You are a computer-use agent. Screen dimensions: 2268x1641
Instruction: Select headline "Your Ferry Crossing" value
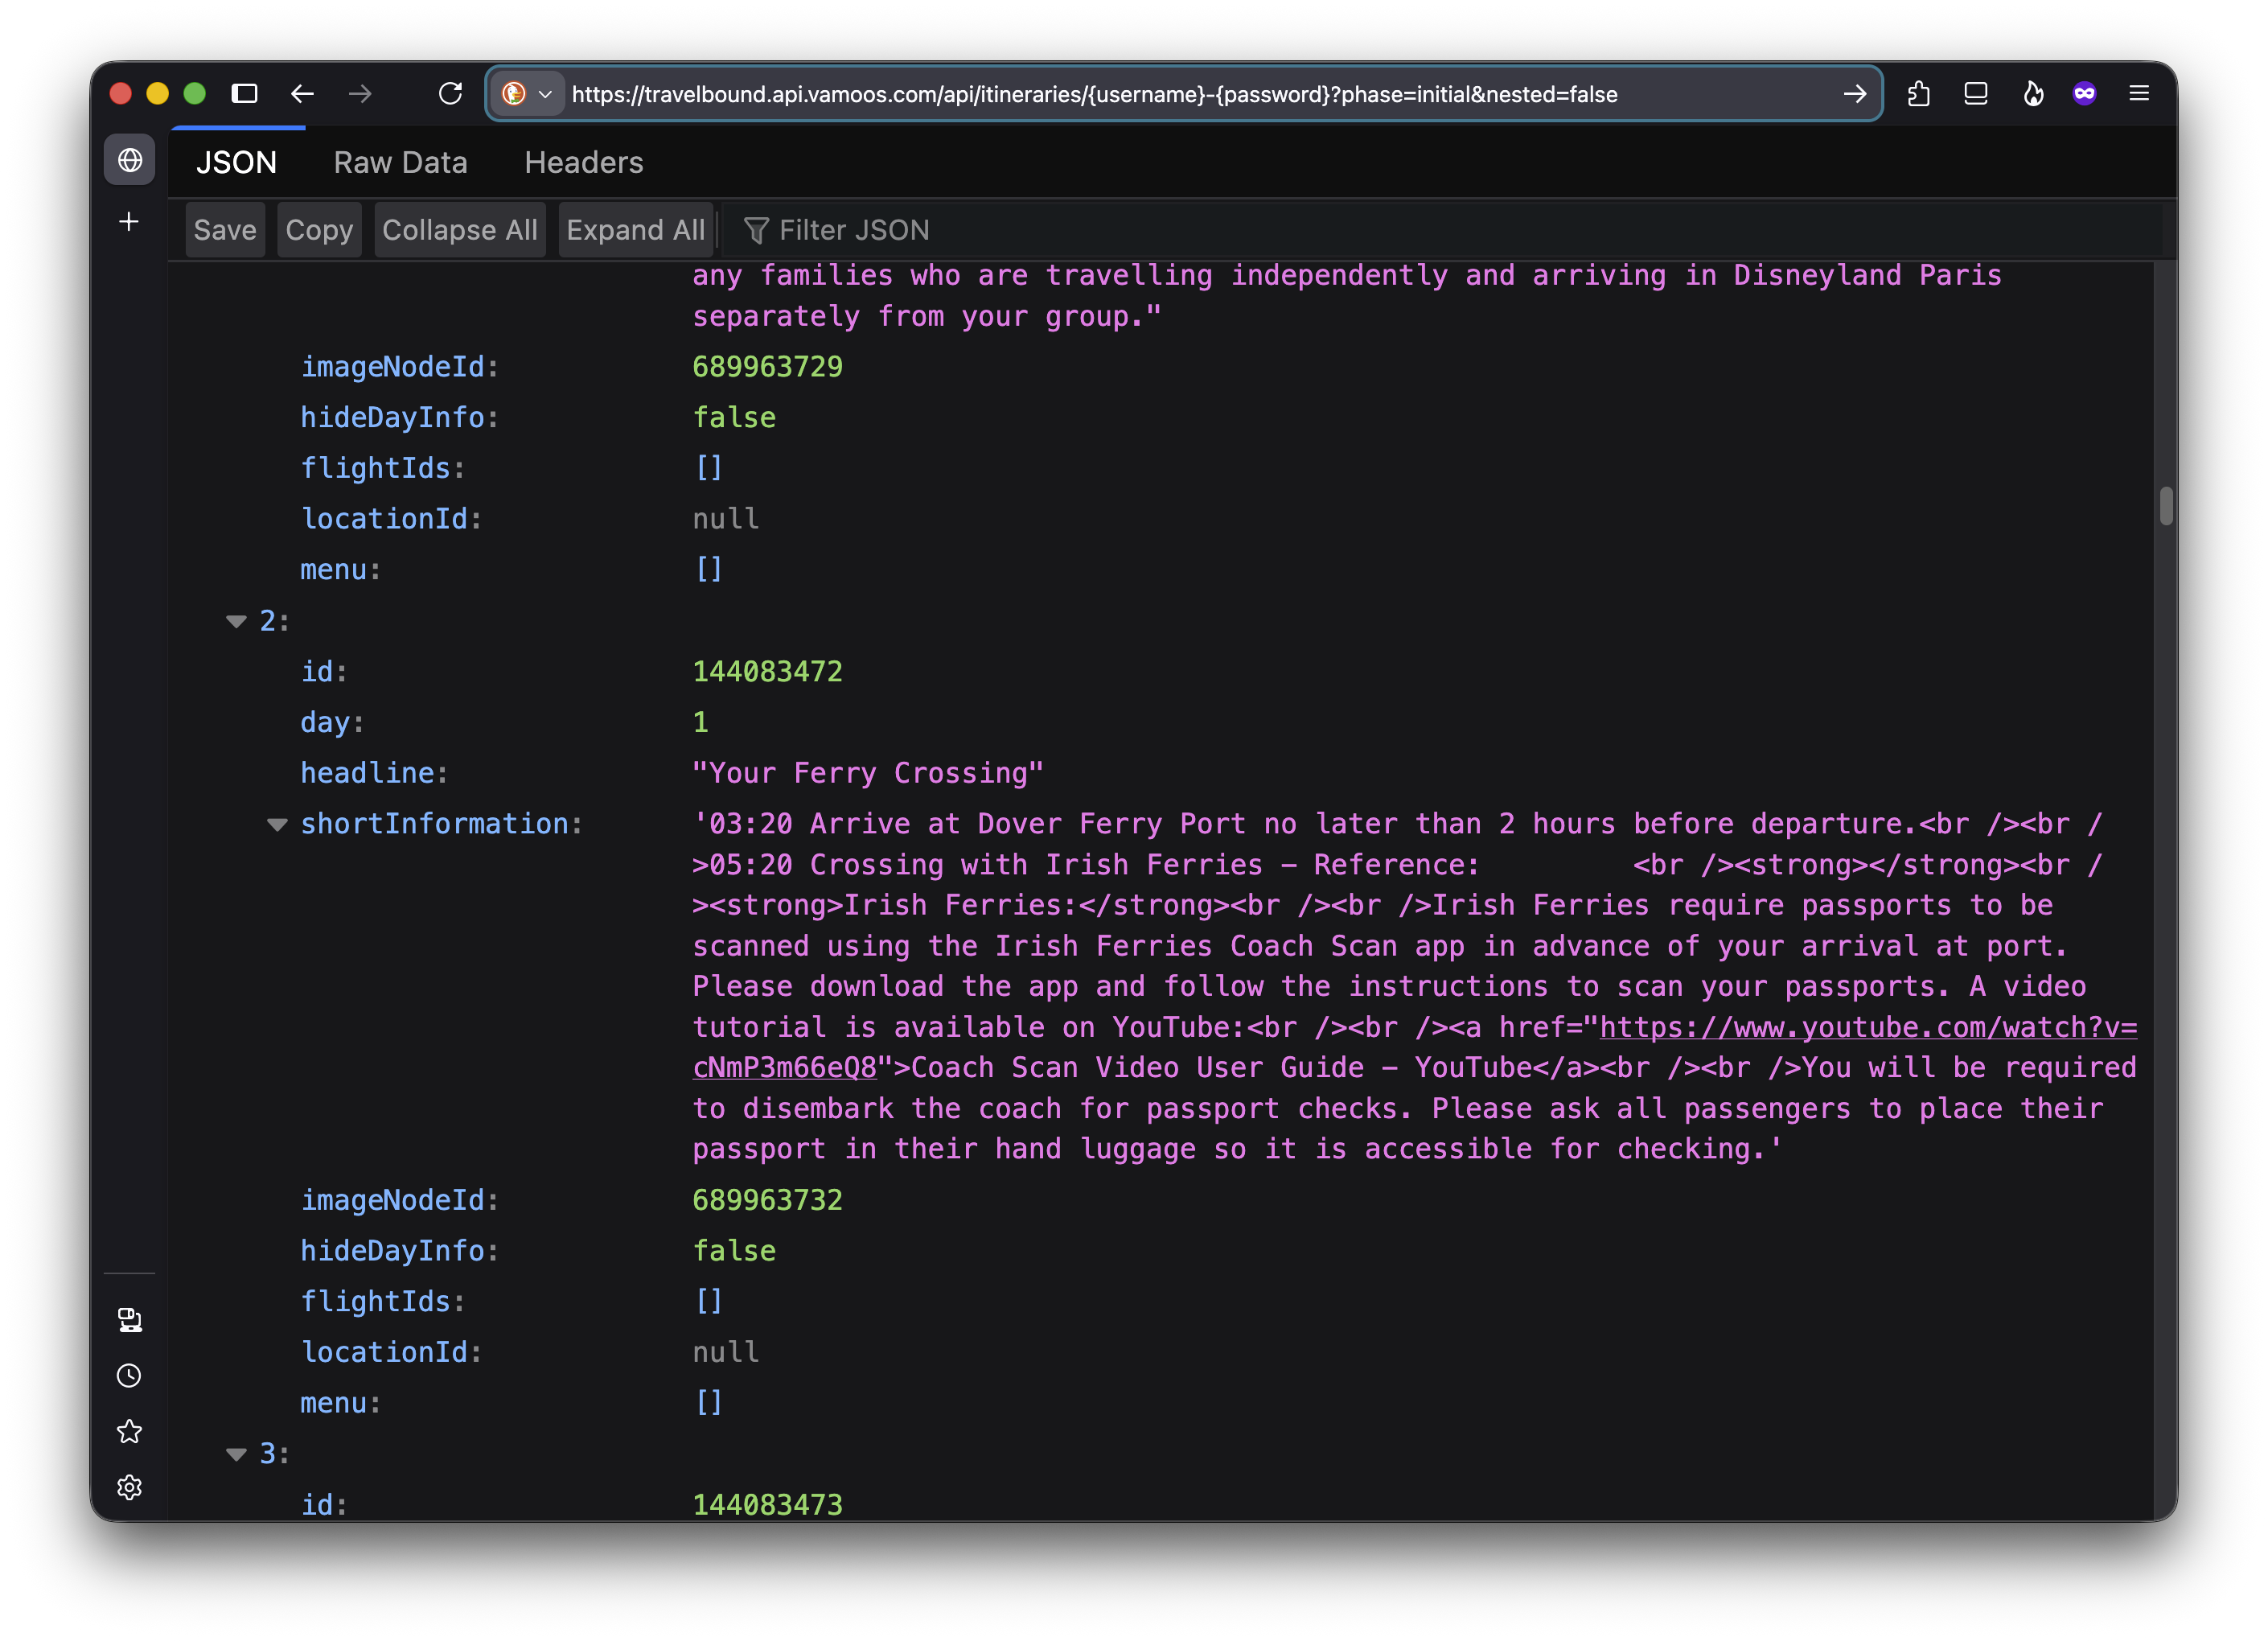click(868, 774)
